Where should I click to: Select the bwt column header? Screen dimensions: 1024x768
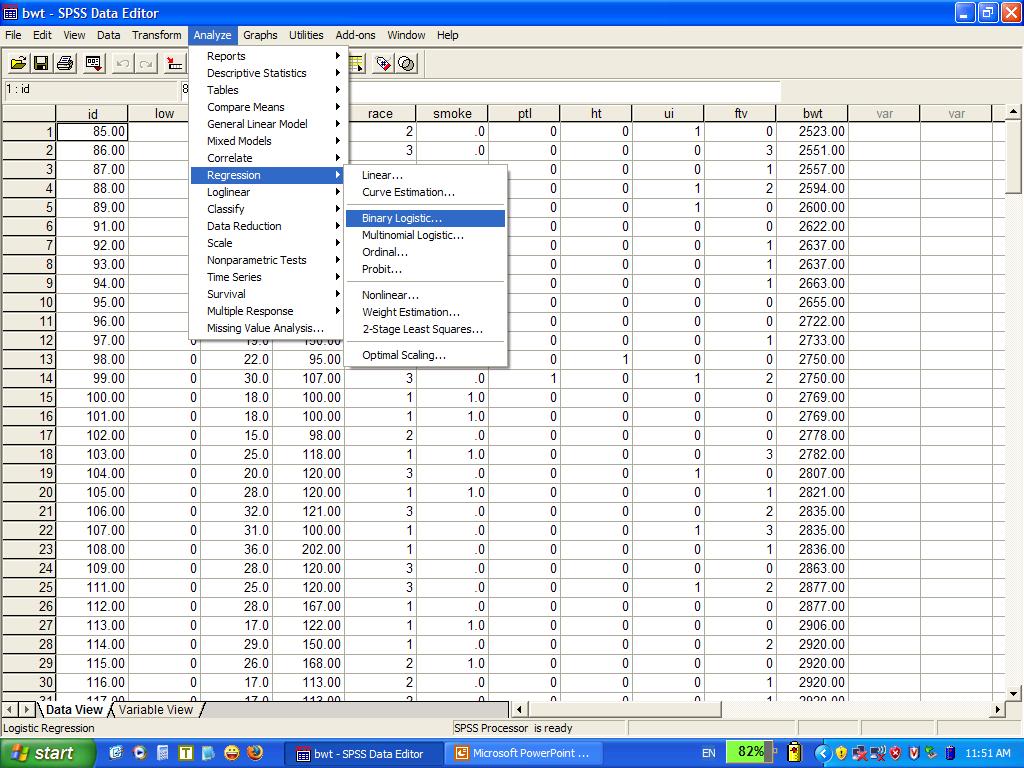tap(812, 114)
